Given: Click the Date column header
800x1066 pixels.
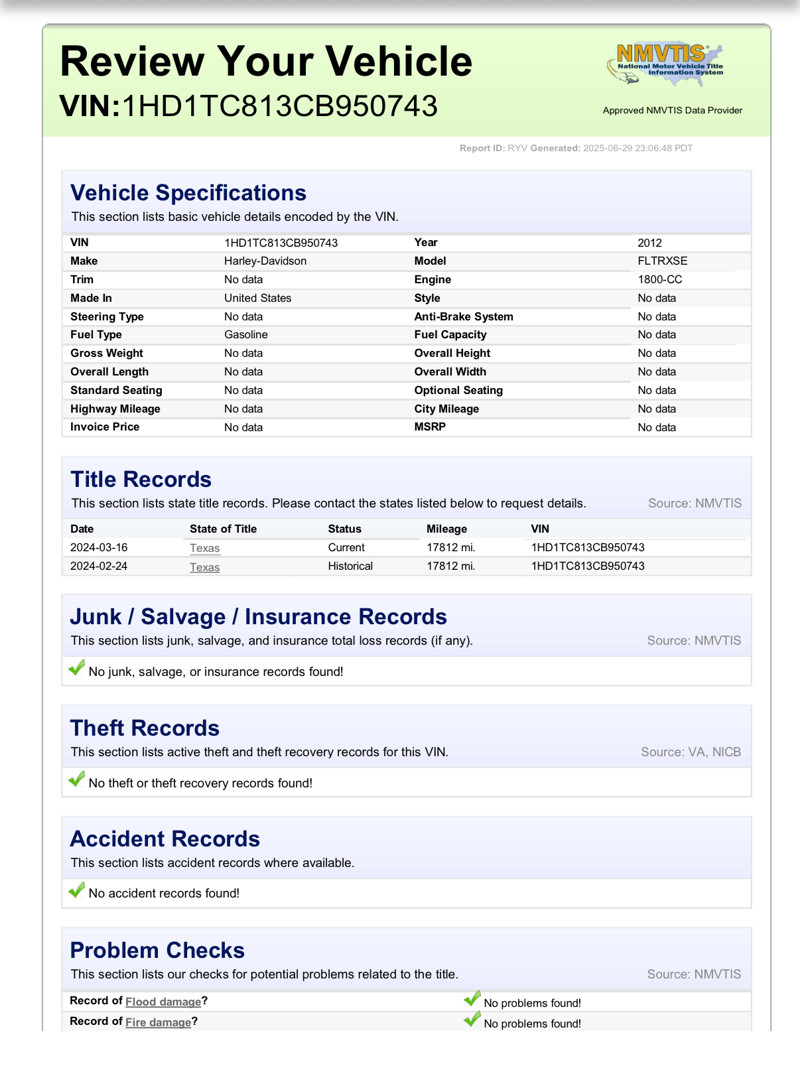Looking at the screenshot, I should click(x=82, y=529).
